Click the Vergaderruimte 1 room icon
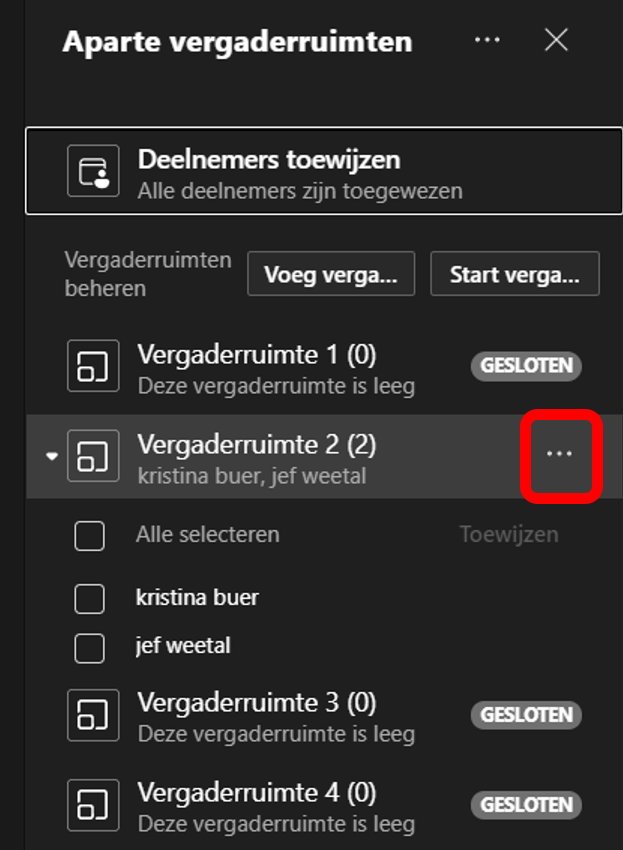This screenshot has width=623, height=850. pos(93,365)
